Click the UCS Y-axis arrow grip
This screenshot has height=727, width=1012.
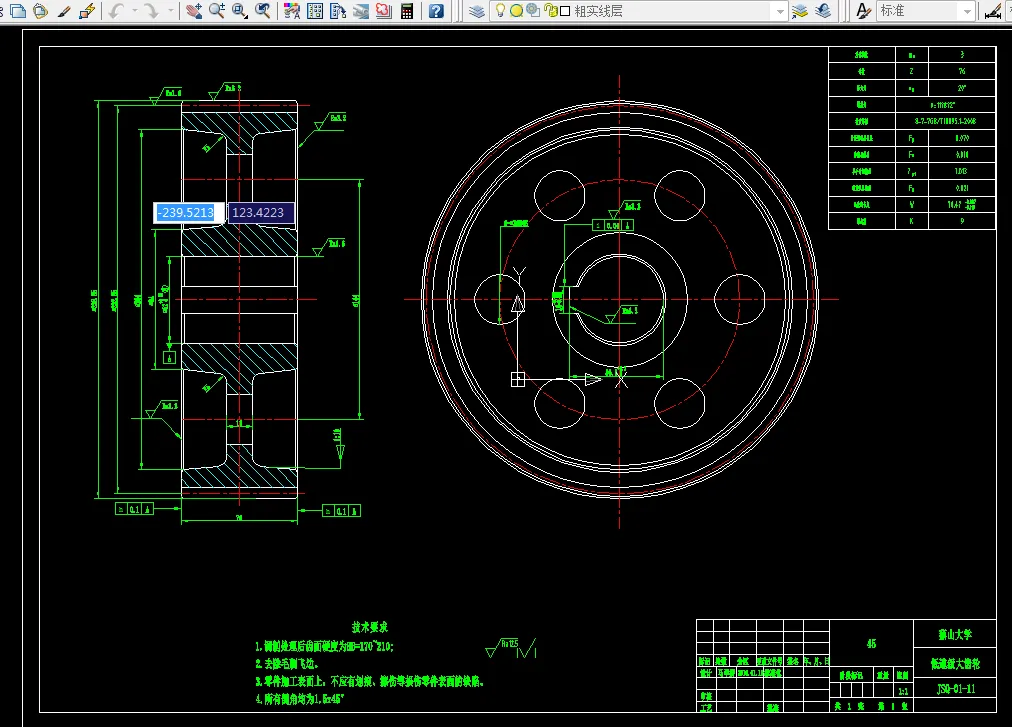point(518,303)
